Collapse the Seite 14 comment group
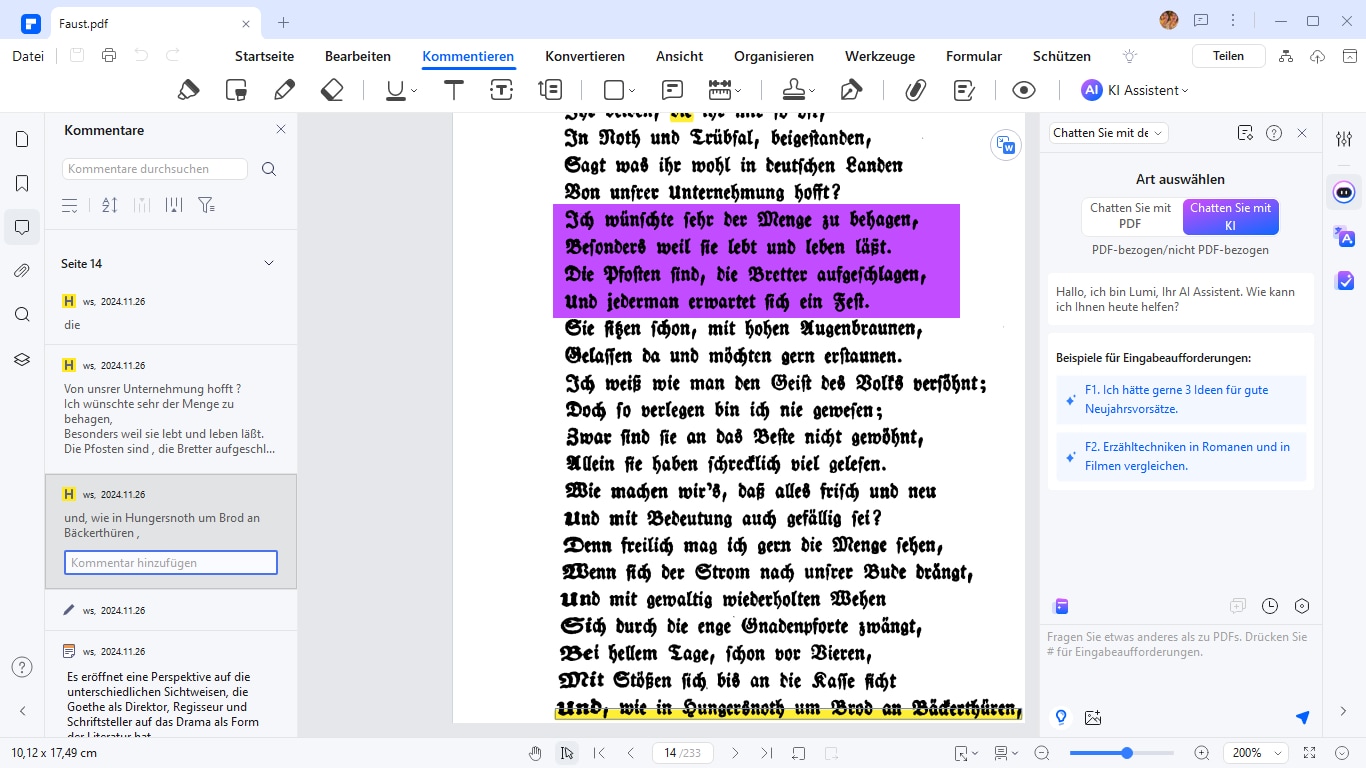Viewport: 1366px width, 768px height. pos(268,263)
